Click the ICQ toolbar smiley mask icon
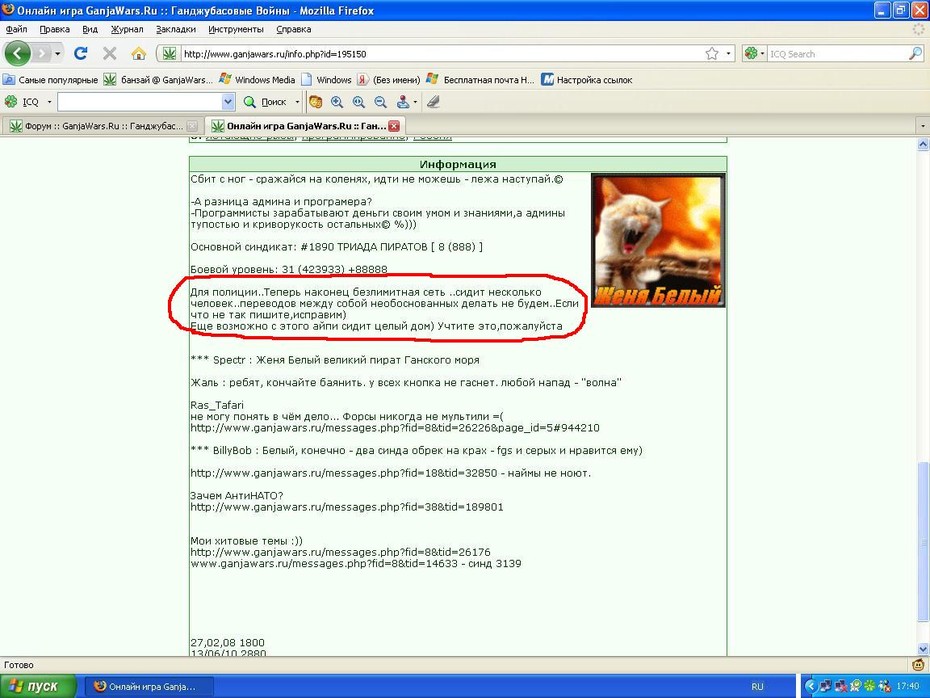 tap(316, 102)
